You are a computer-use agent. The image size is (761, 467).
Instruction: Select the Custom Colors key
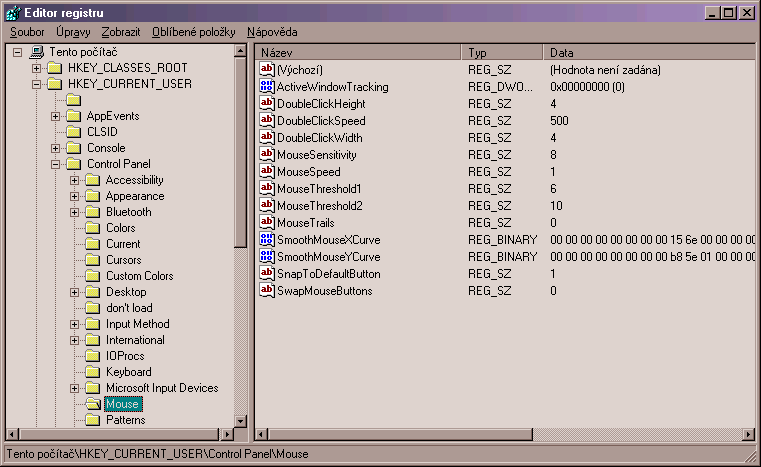[x=140, y=276]
